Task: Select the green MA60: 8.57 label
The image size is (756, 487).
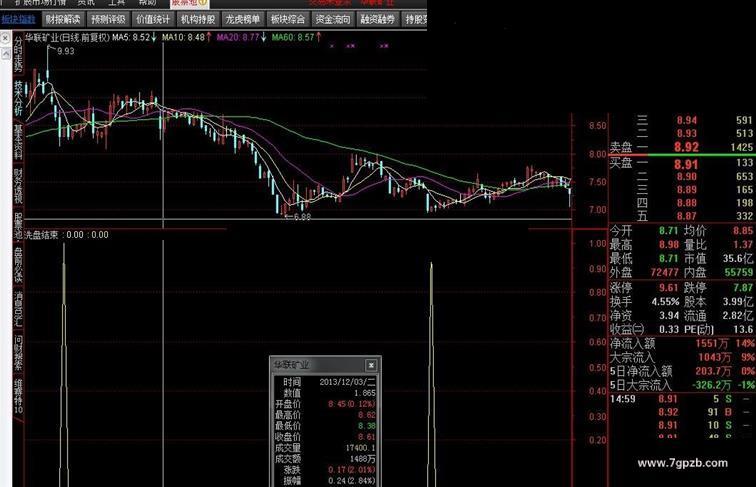Action: 297,37
